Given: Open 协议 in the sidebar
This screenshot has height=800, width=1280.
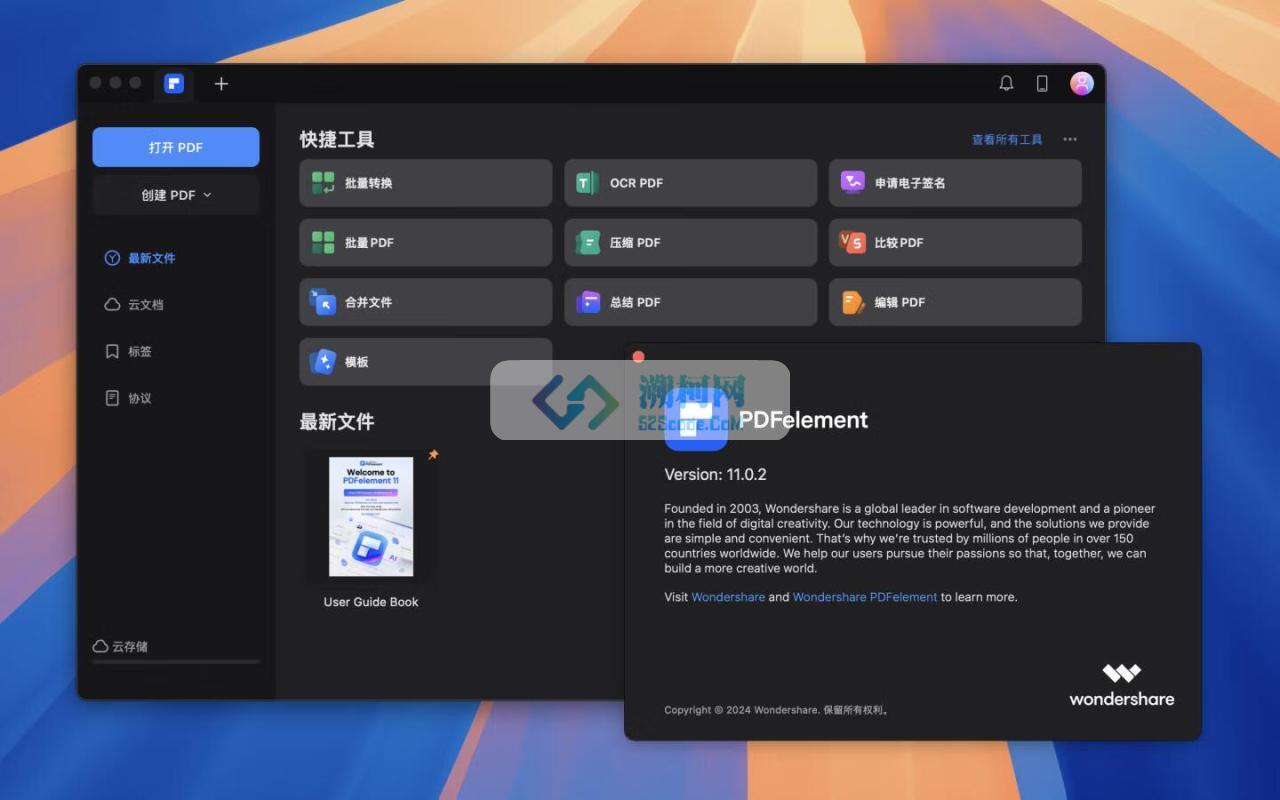Looking at the screenshot, I should click(128, 398).
